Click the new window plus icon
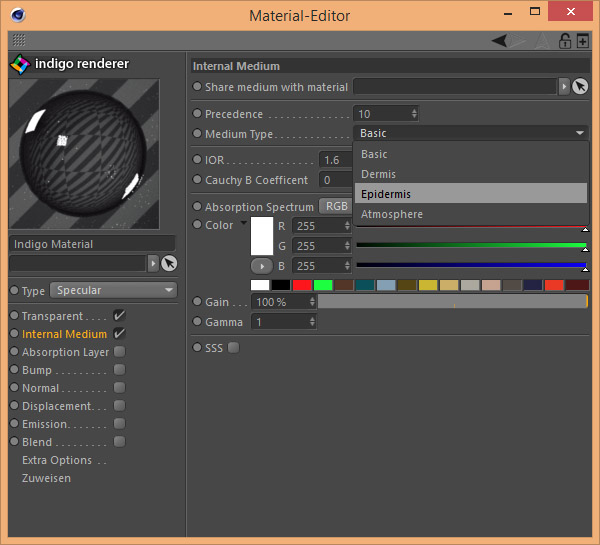 point(583,41)
